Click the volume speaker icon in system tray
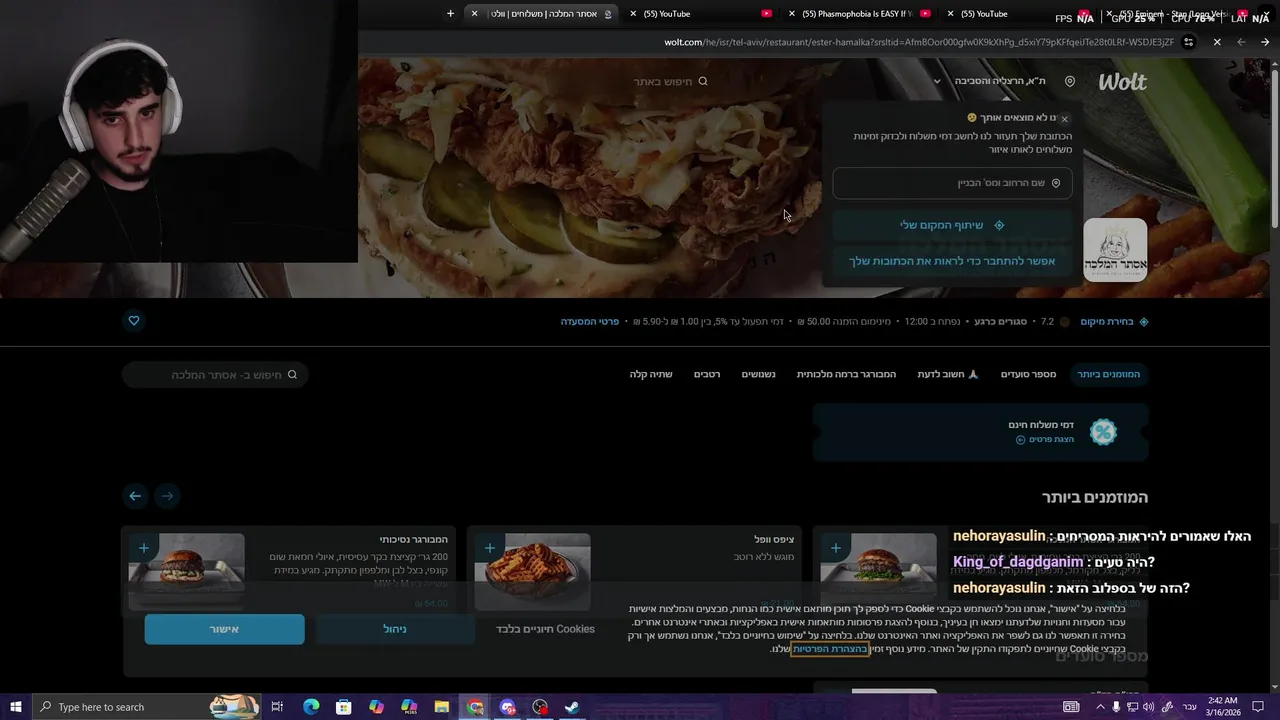1280x720 pixels. [x=1148, y=707]
